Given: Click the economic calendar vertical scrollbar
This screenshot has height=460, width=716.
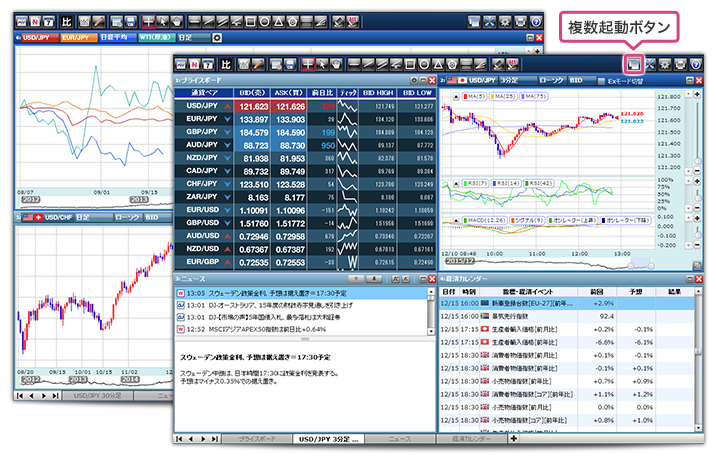Looking at the screenshot, I should point(698,359).
